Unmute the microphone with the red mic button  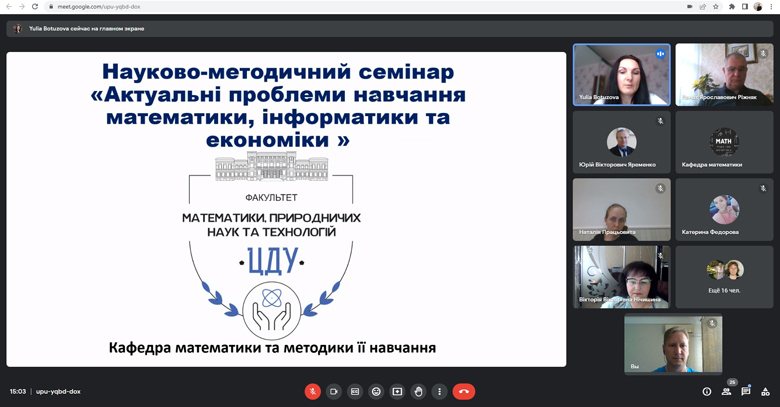point(312,392)
